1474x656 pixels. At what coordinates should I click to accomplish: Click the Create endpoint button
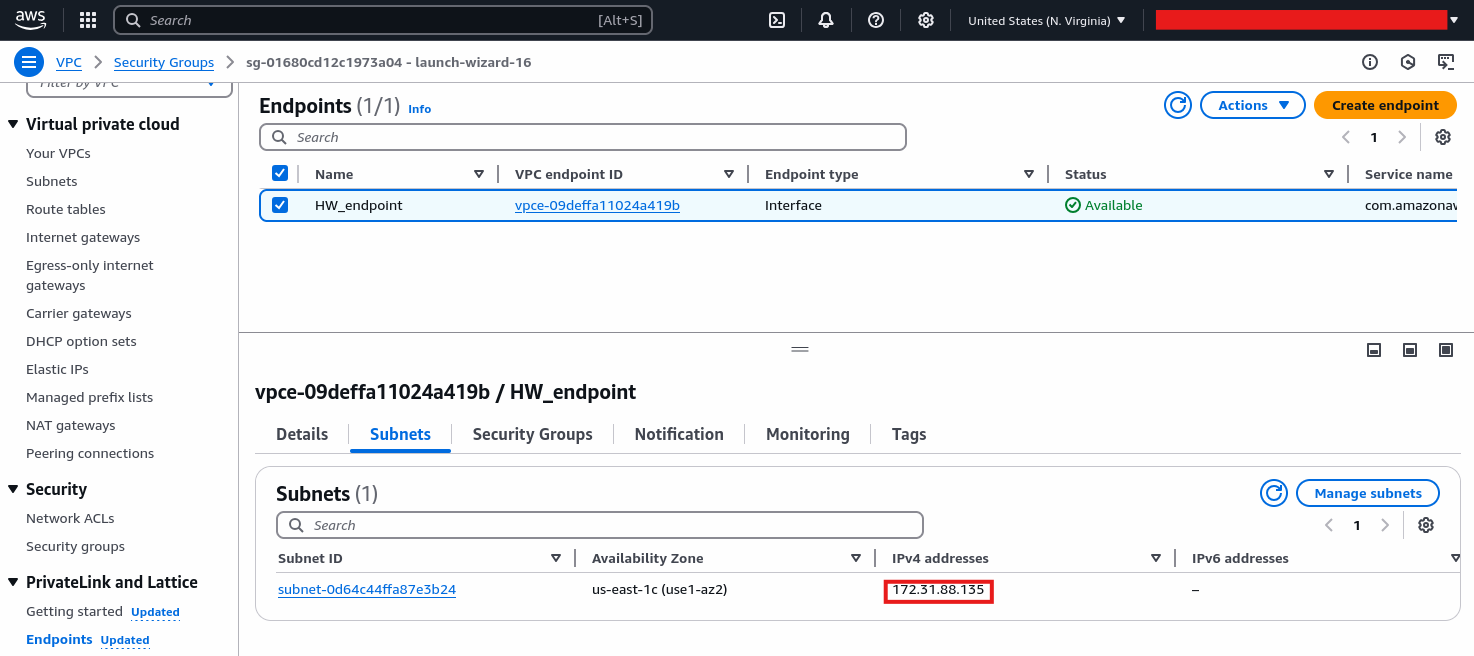1385,104
